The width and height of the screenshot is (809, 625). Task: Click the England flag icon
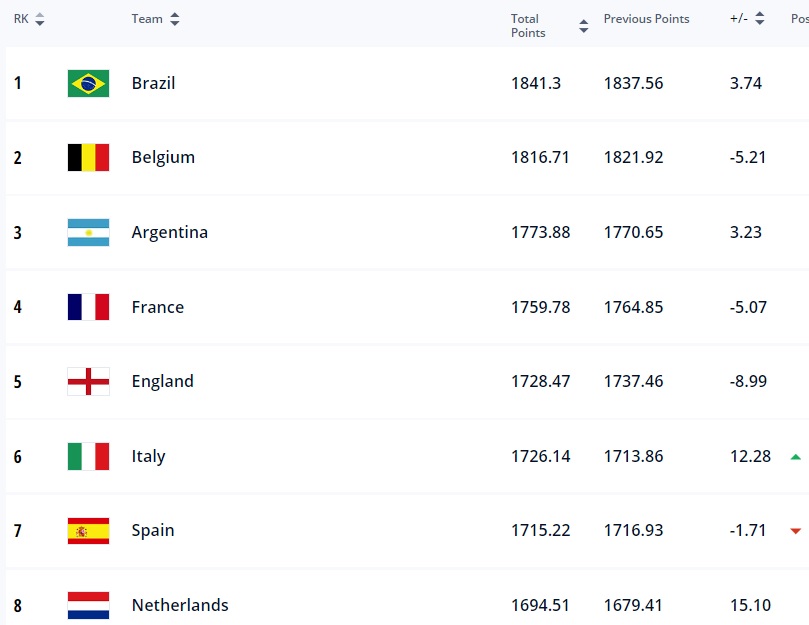pyautogui.click(x=88, y=381)
